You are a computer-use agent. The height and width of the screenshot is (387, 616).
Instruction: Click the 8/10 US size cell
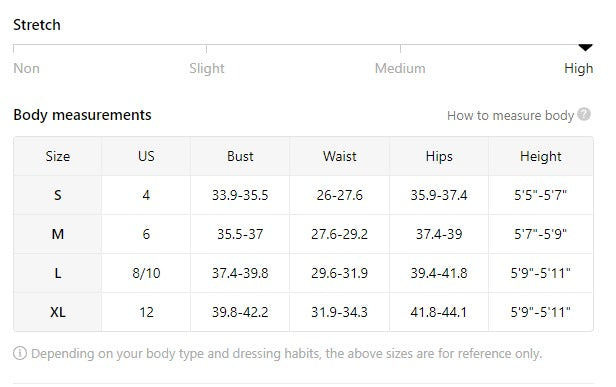pos(146,273)
